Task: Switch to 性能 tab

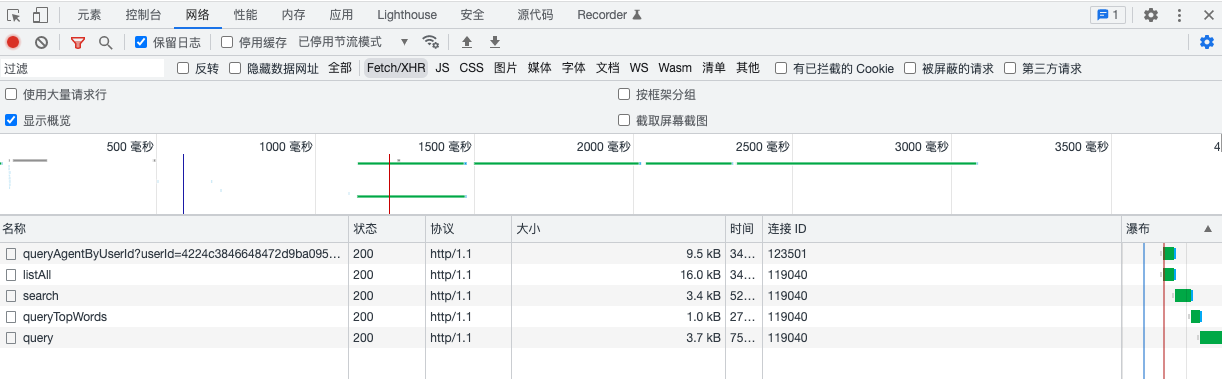Action: tap(245, 15)
